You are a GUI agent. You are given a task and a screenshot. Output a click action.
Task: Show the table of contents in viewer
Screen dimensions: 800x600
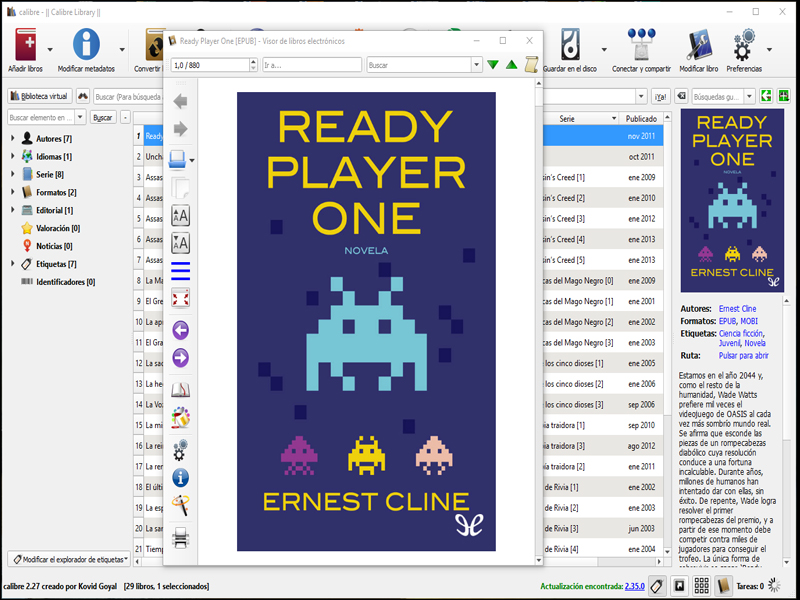click(181, 271)
